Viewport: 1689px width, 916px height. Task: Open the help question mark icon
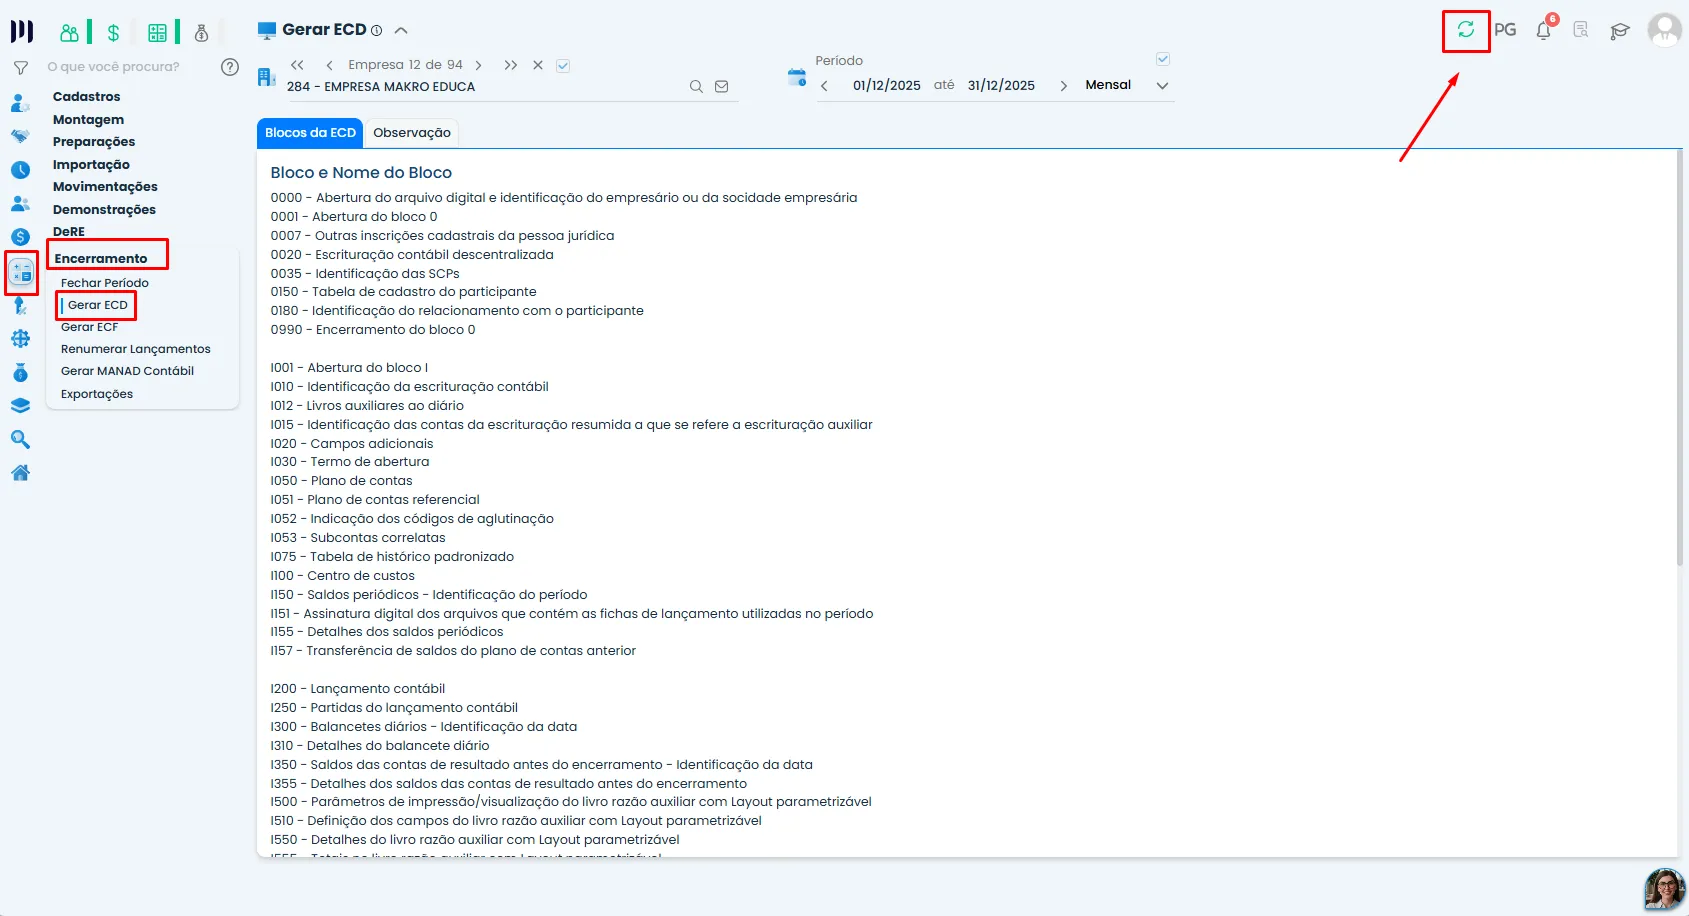click(x=230, y=67)
